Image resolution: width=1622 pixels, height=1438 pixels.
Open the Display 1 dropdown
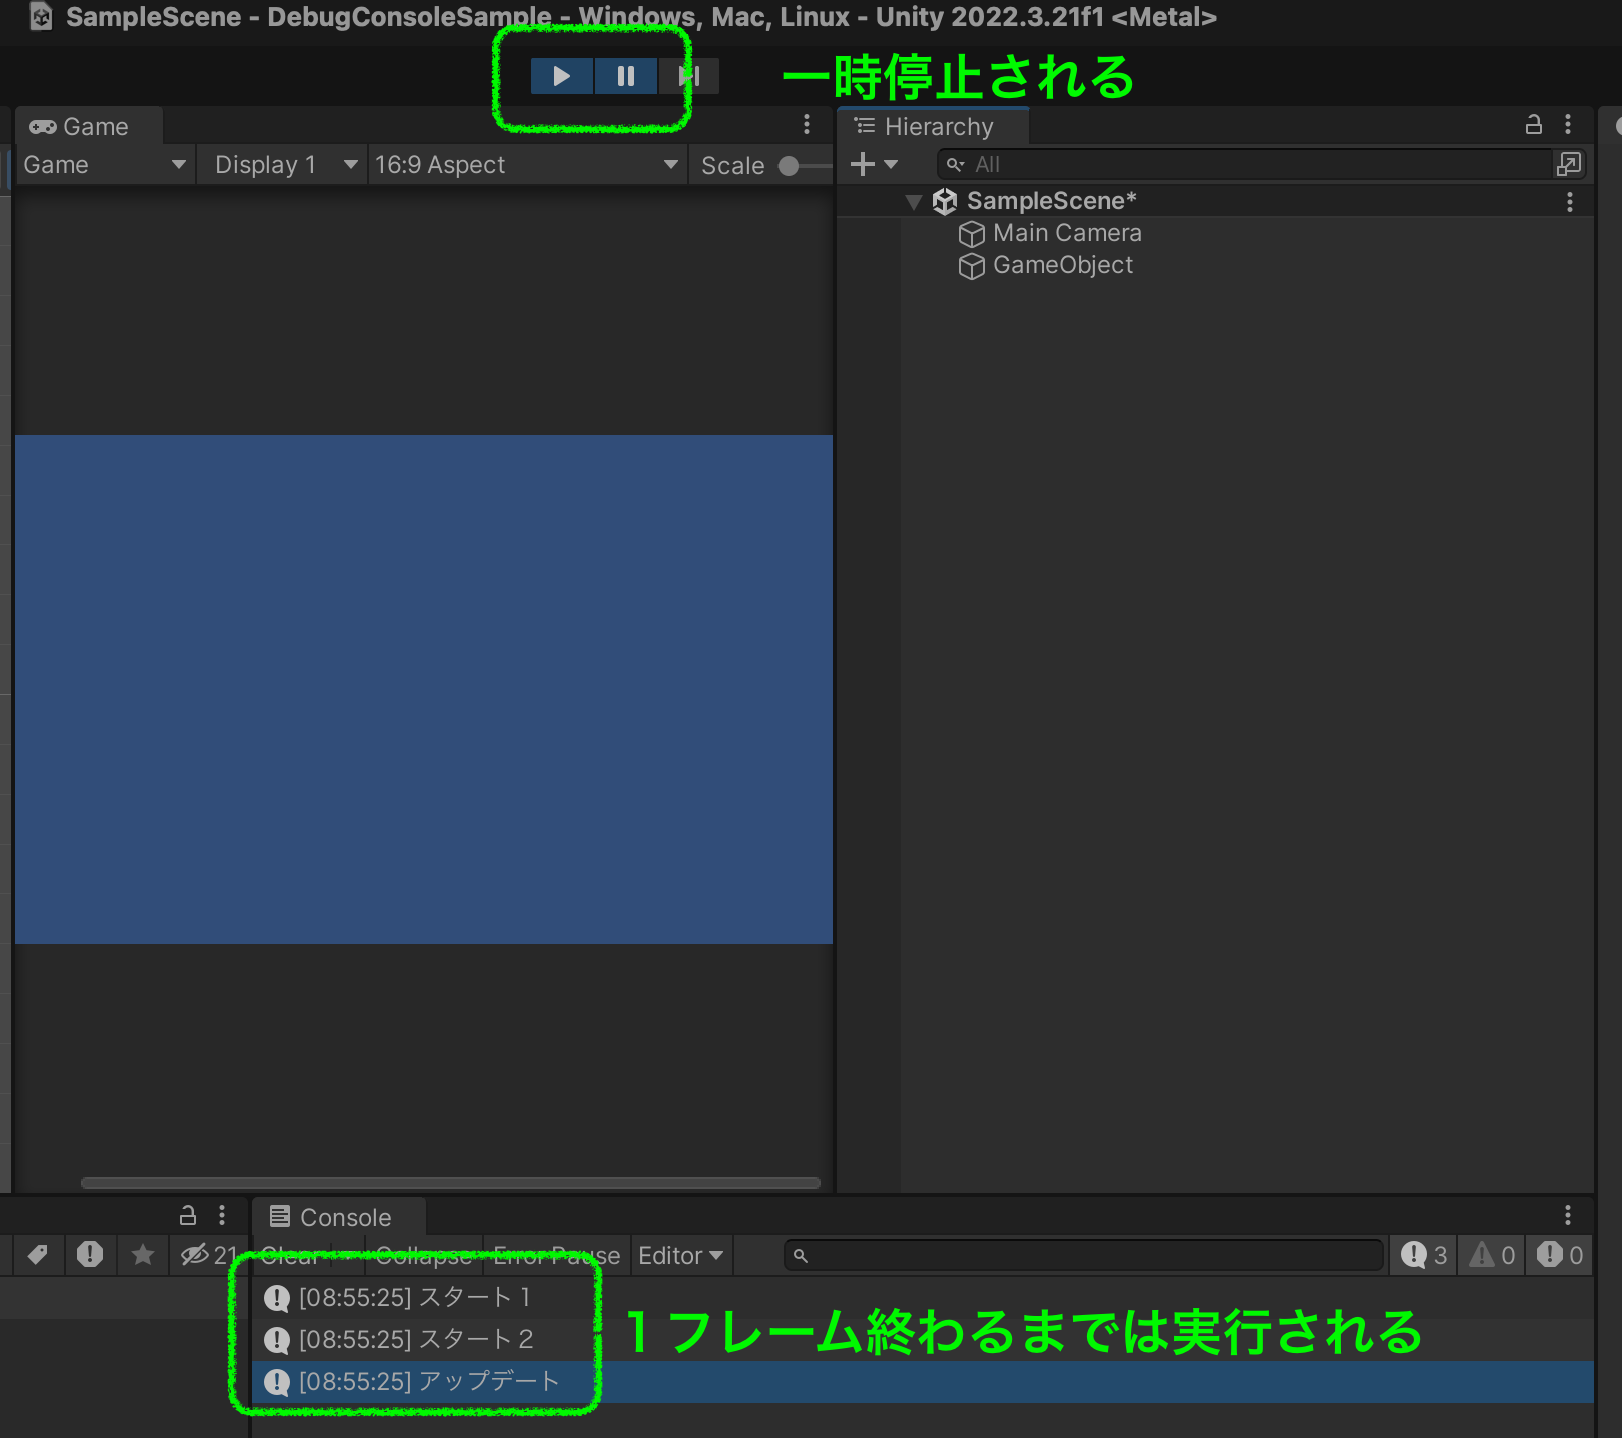coord(285,165)
